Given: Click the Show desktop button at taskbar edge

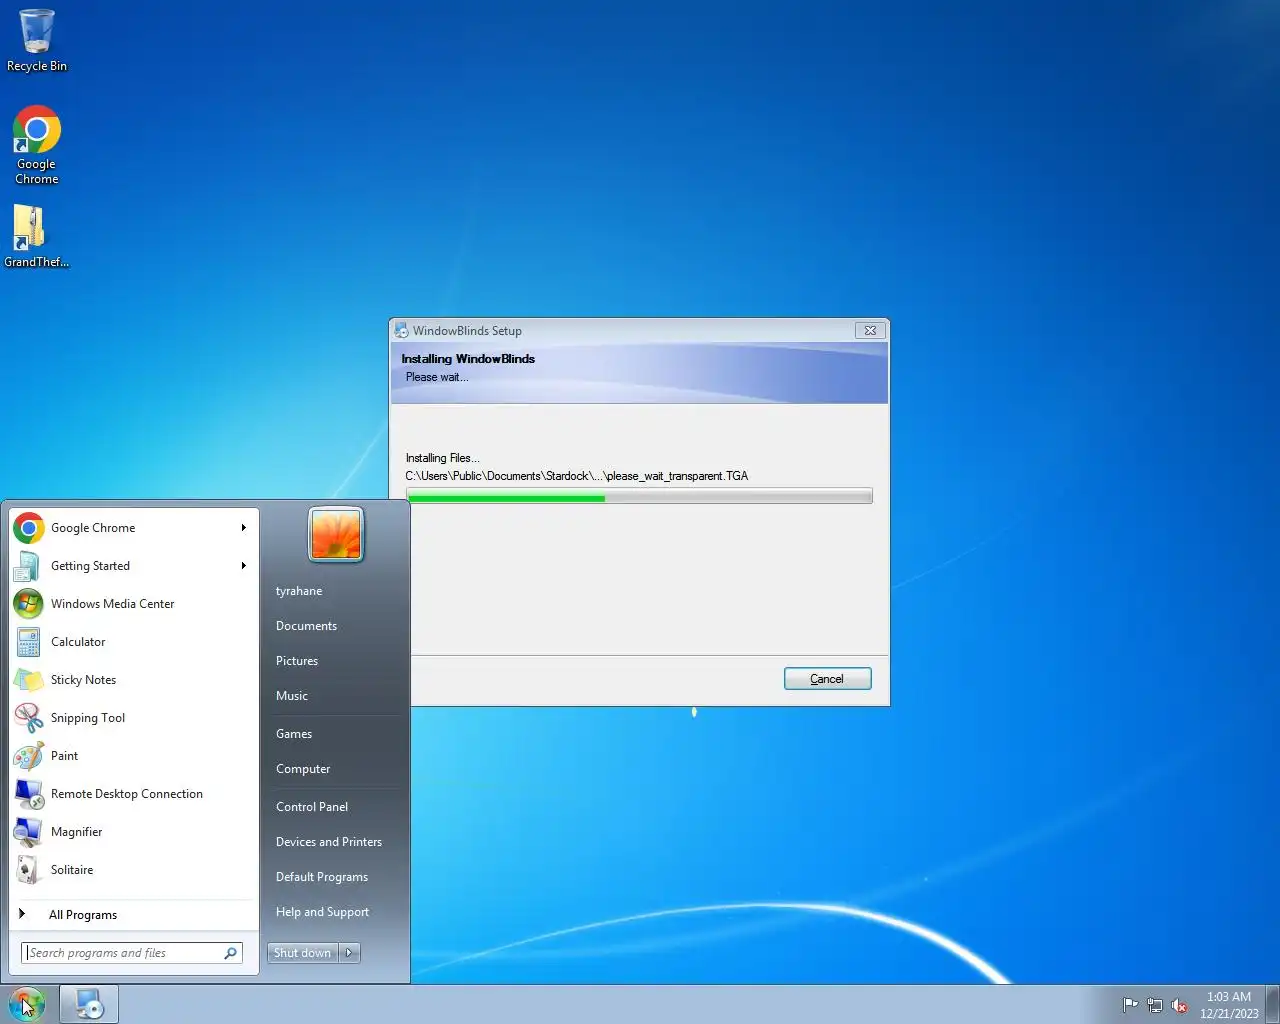Looking at the screenshot, I should coord(1273,1004).
